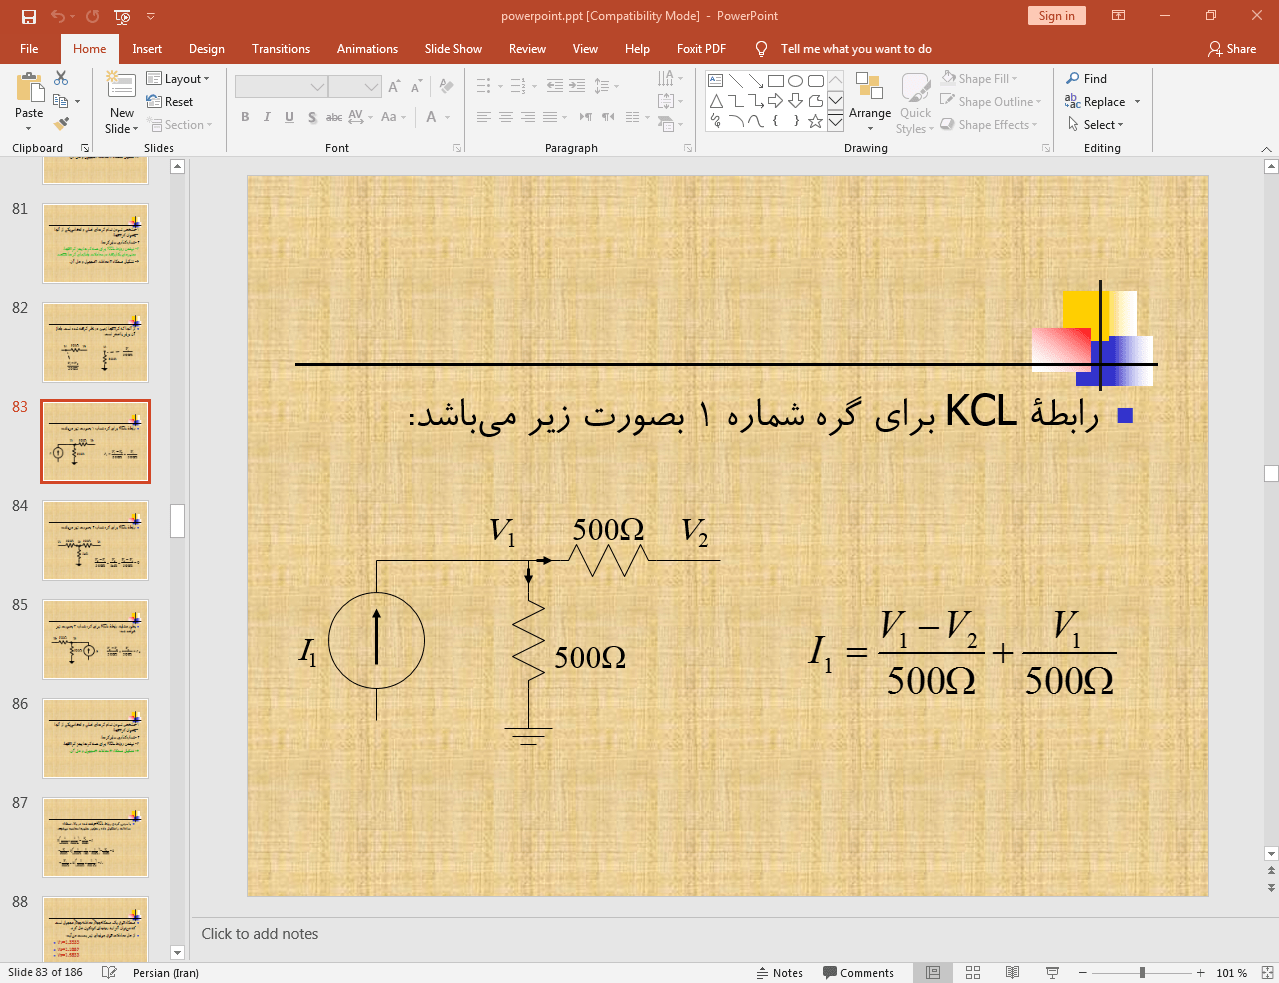Open the Shape Fill dropdown

pos(979,79)
